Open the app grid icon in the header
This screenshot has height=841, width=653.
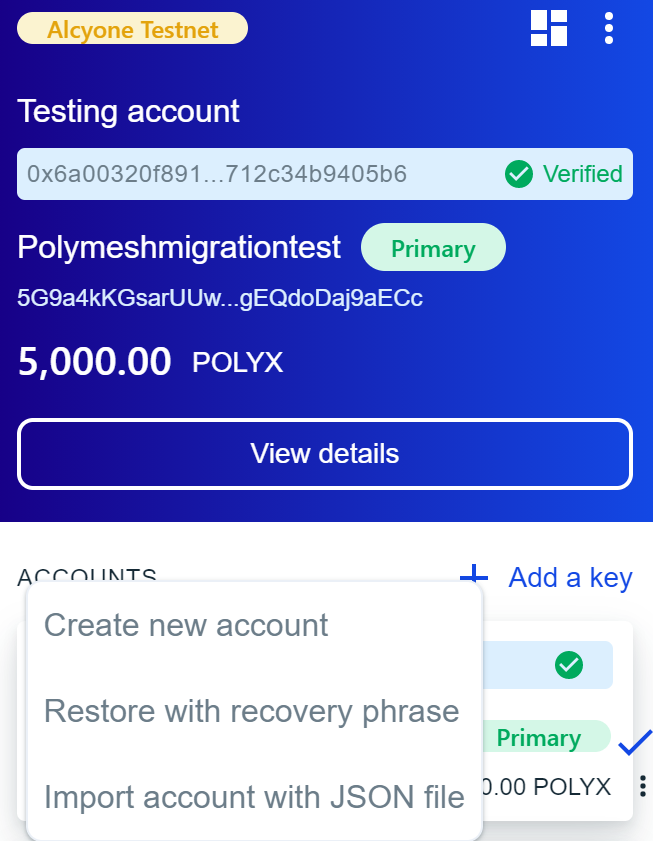(549, 28)
